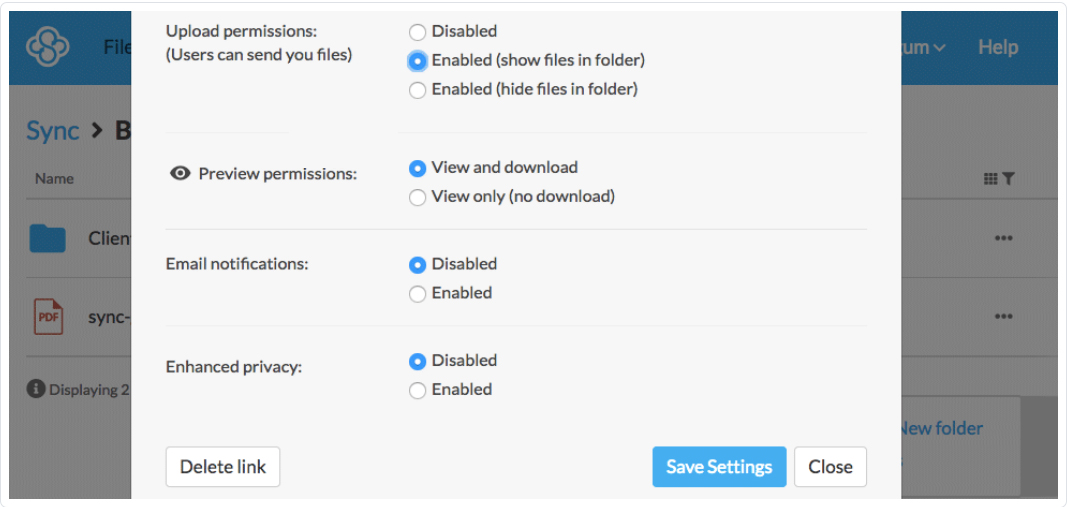This screenshot has width=1068, height=507.
Task: Open the folder row's ellipsis menu
Action: pos(1003,239)
